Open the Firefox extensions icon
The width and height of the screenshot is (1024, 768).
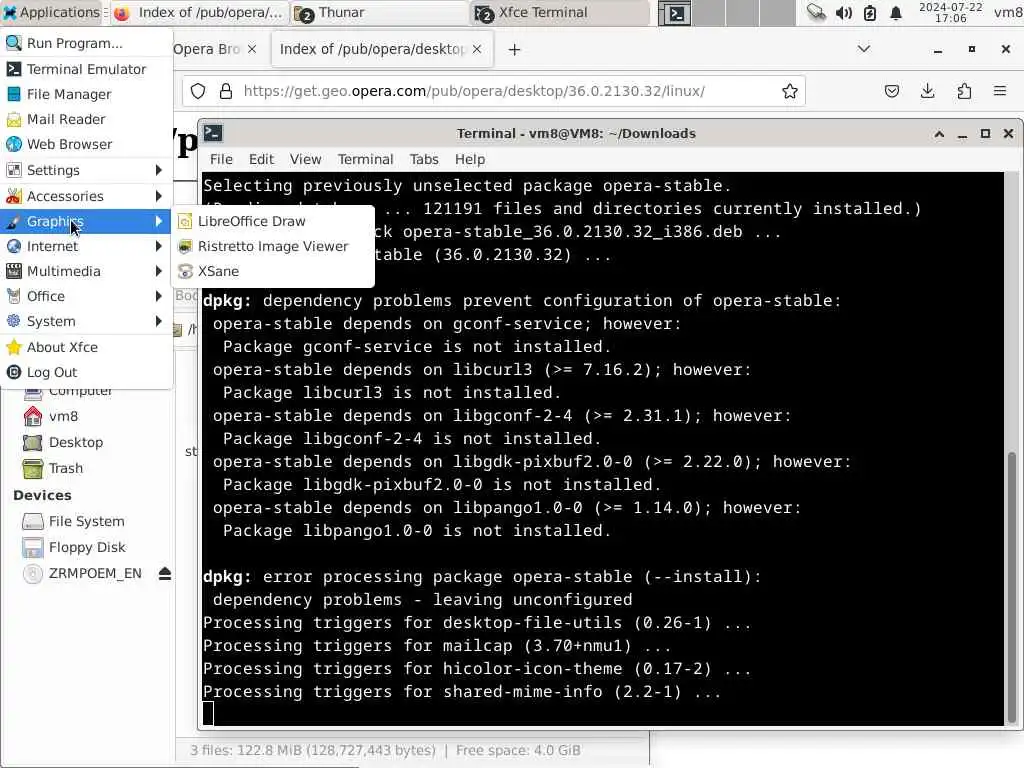[964, 91]
